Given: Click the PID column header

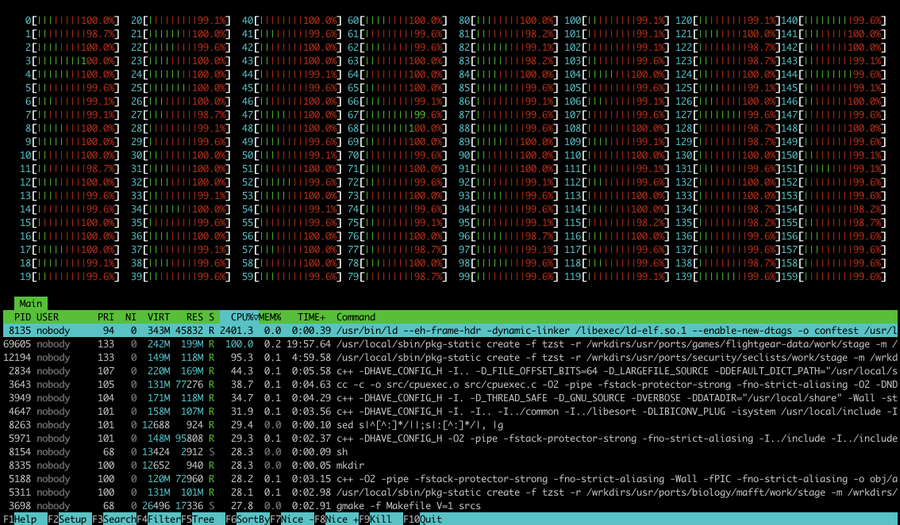Looking at the screenshot, I should [22, 317].
